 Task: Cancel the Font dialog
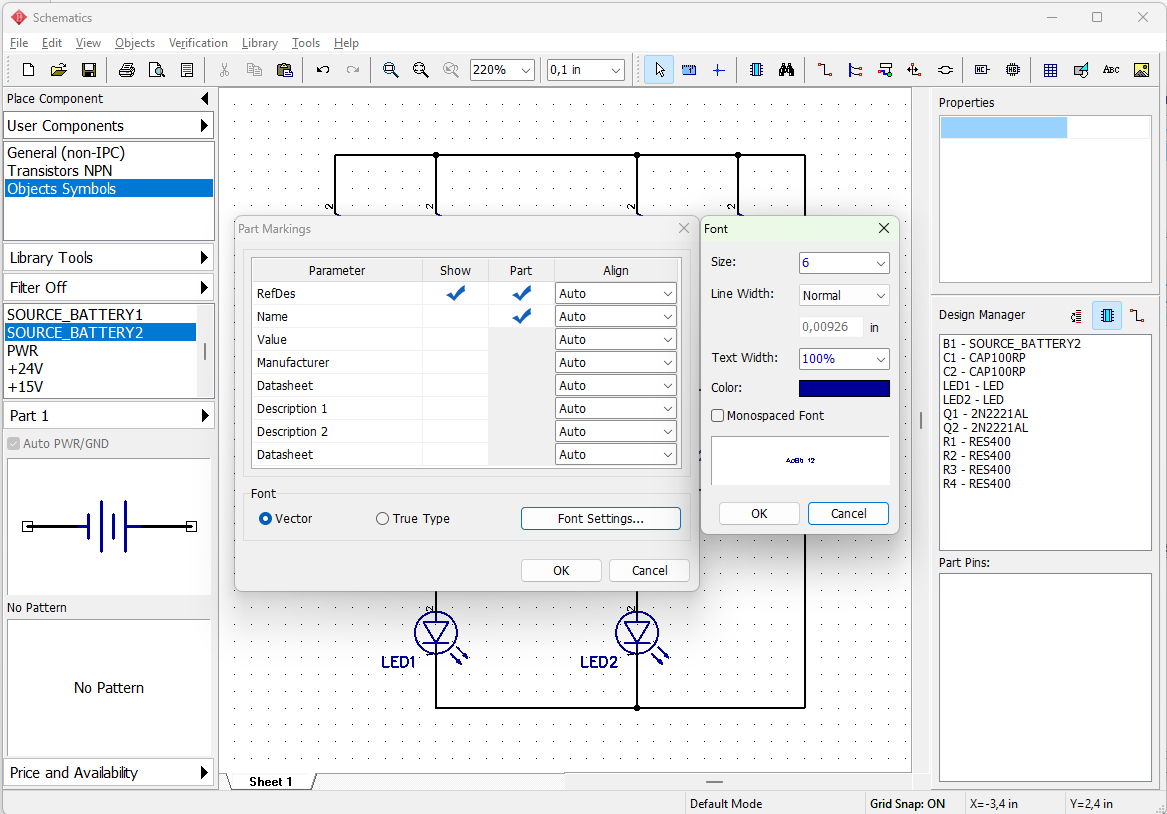[848, 513]
